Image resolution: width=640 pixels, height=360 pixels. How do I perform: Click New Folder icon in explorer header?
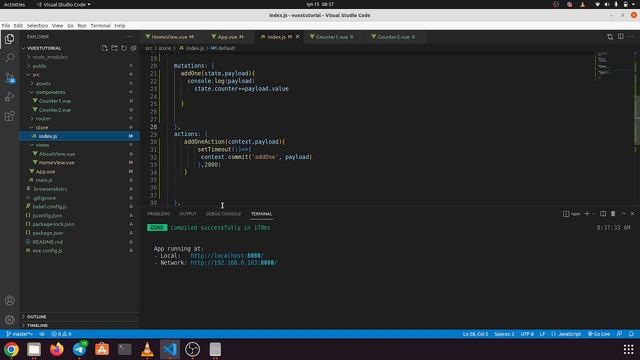tap(114, 48)
